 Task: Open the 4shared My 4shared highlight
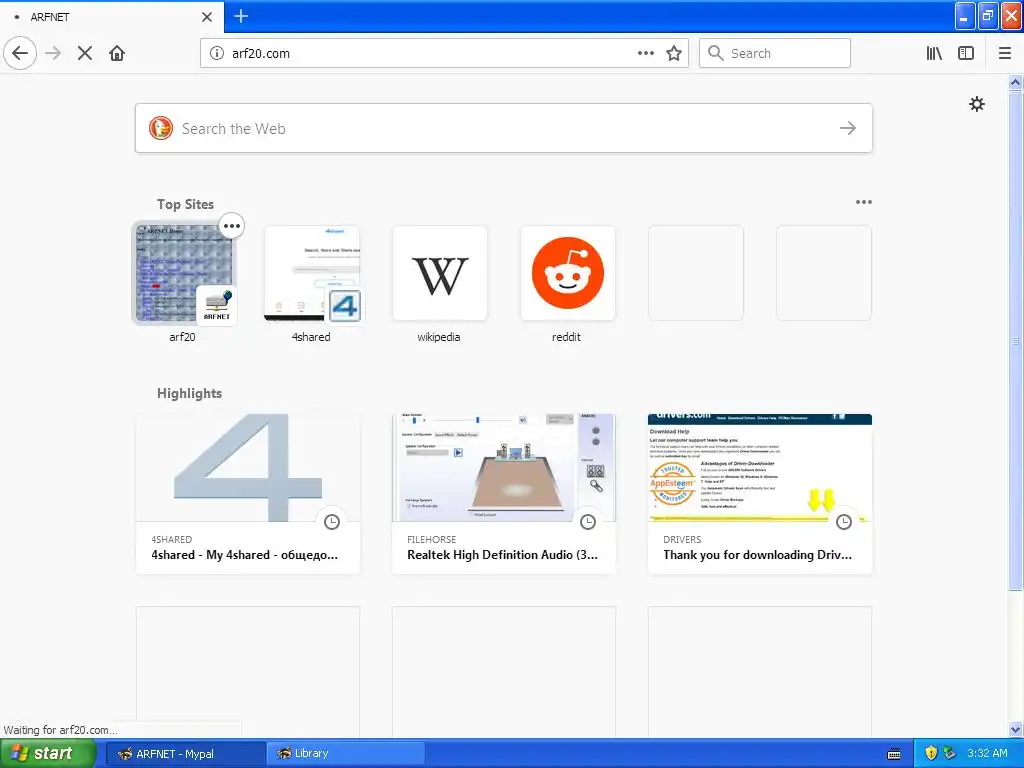[x=248, y=494]
